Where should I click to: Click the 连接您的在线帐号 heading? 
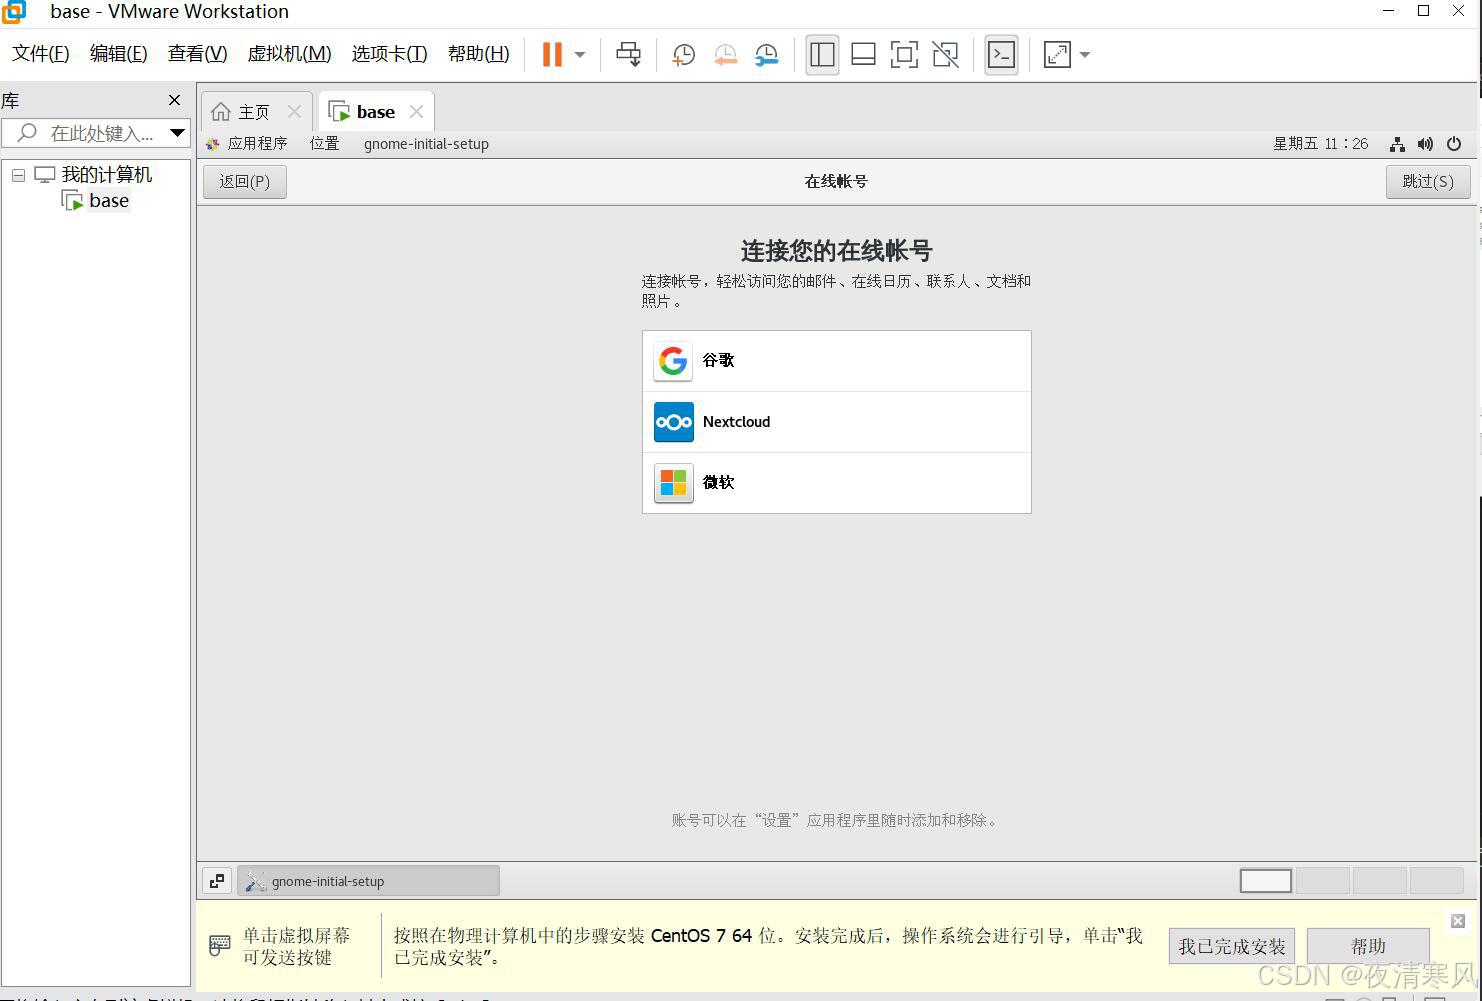click(836, 250)
